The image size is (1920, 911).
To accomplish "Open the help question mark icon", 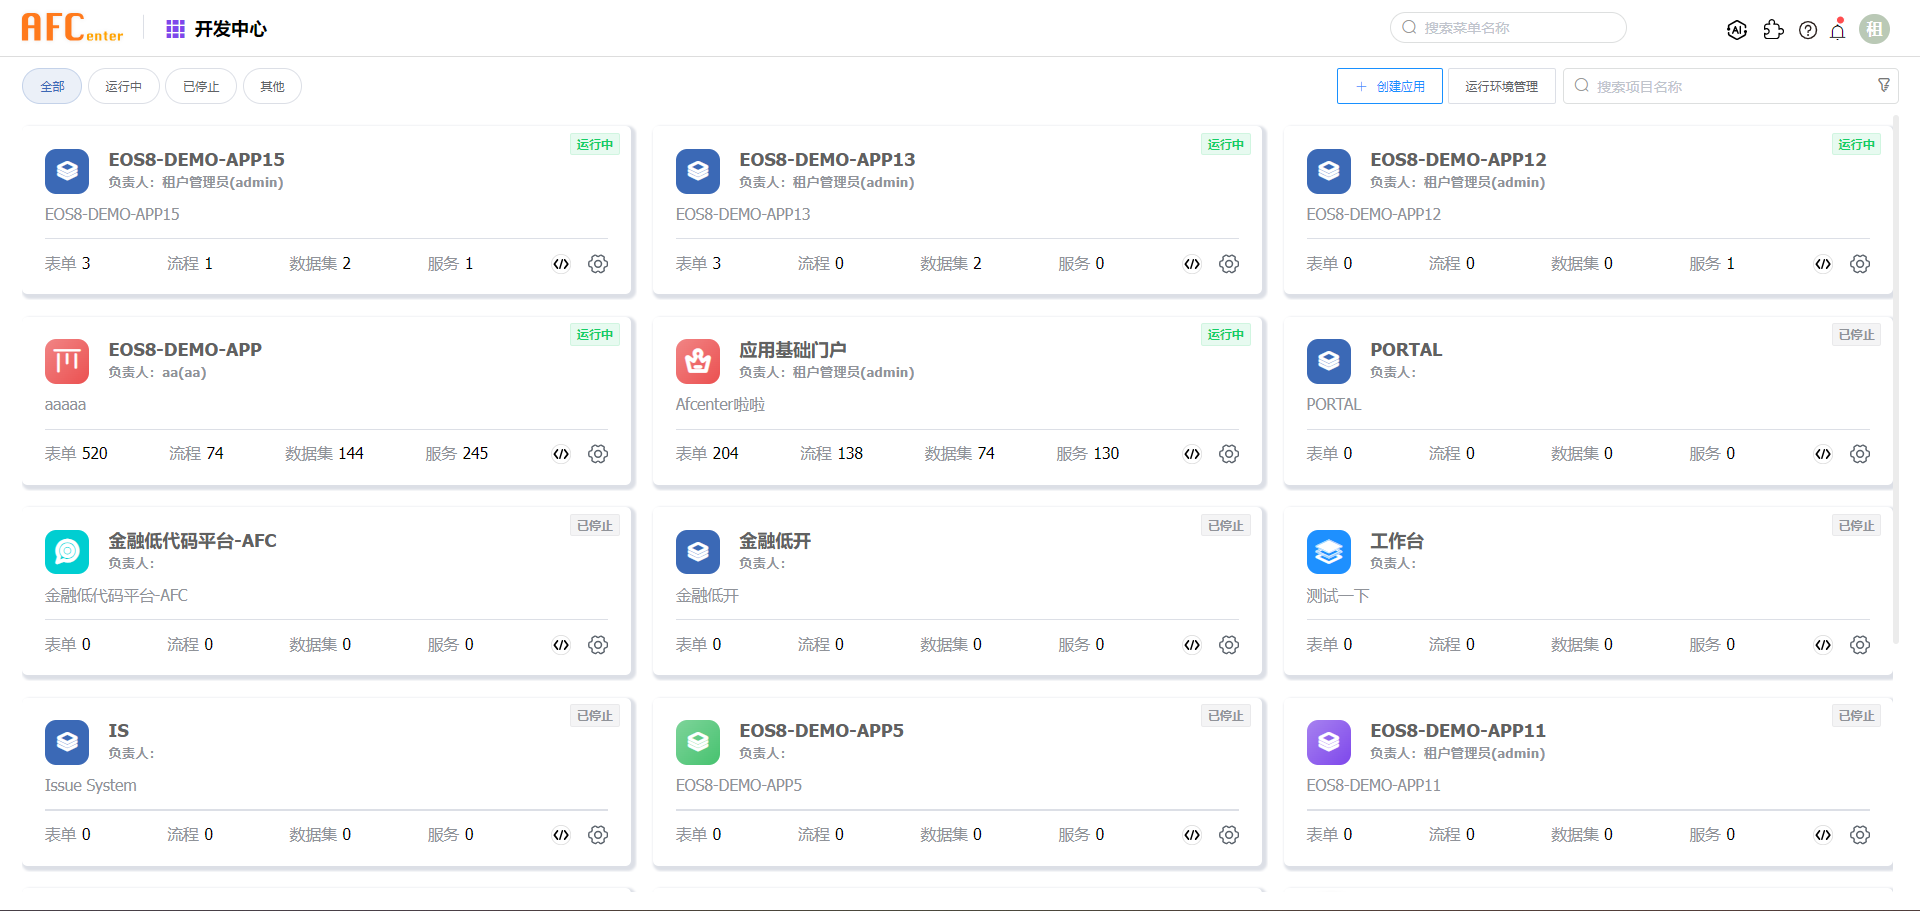I will click(x=1808, y=30).
